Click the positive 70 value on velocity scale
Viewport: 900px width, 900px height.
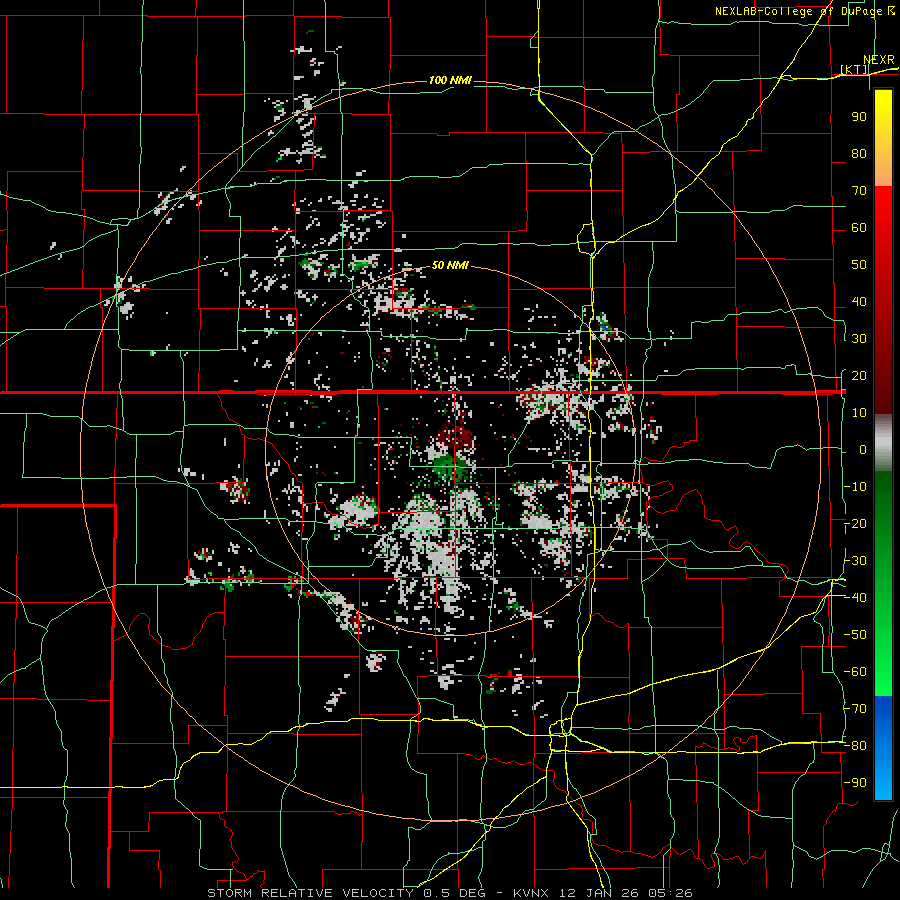(x=859, y=191)
